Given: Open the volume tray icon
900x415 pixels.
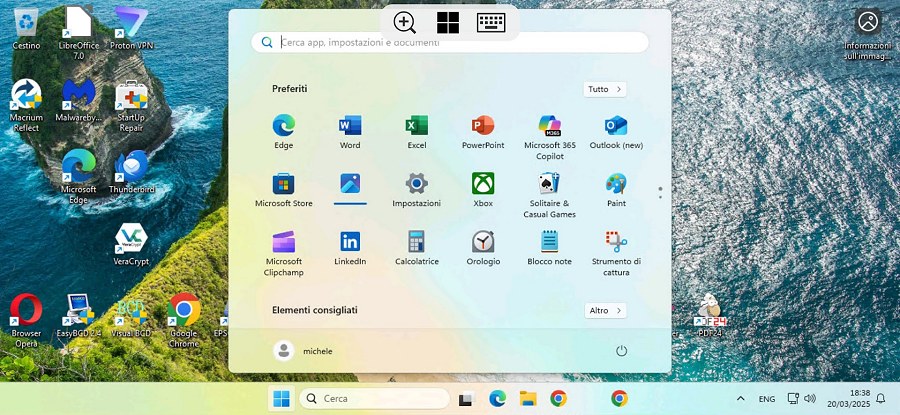Looking at the screenshot, I should [x=810, y=398].
